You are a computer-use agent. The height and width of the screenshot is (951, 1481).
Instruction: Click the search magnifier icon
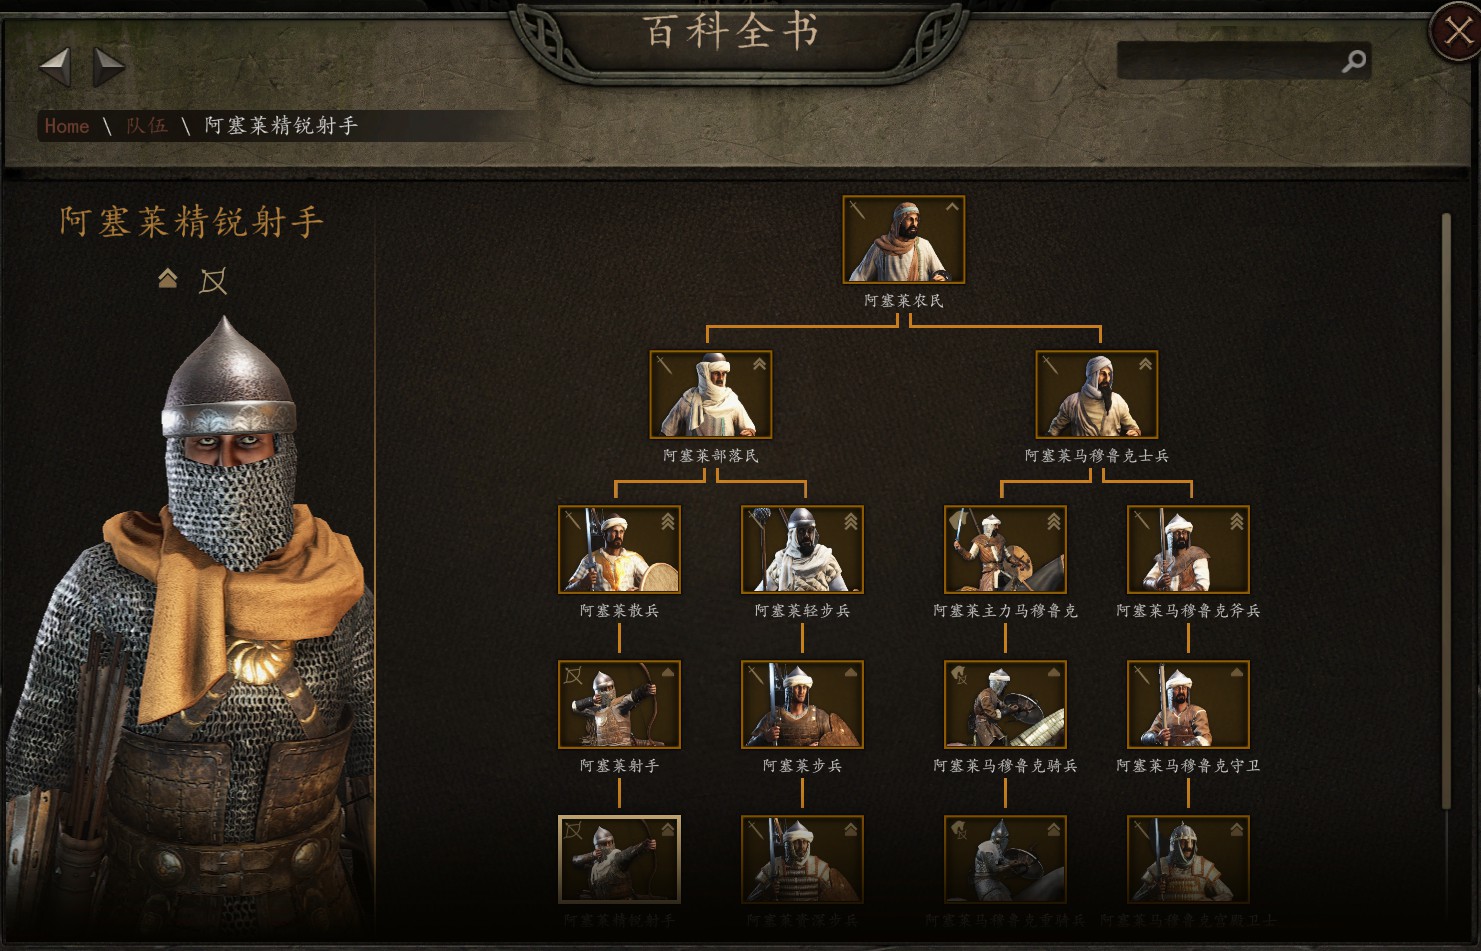[1353, 62]
